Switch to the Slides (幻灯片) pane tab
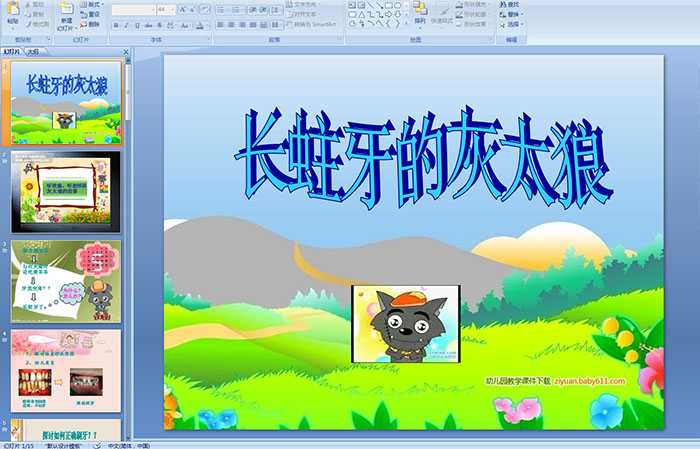 click(11, 52)
